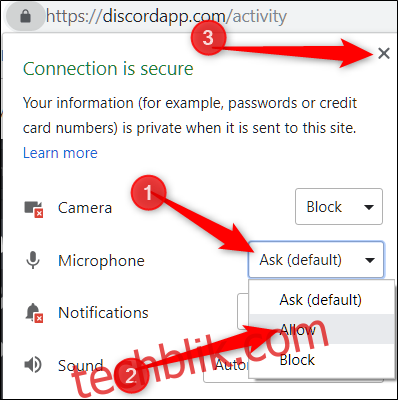Close the site information popup
398x400 pixels.
[x=384, y=53]
